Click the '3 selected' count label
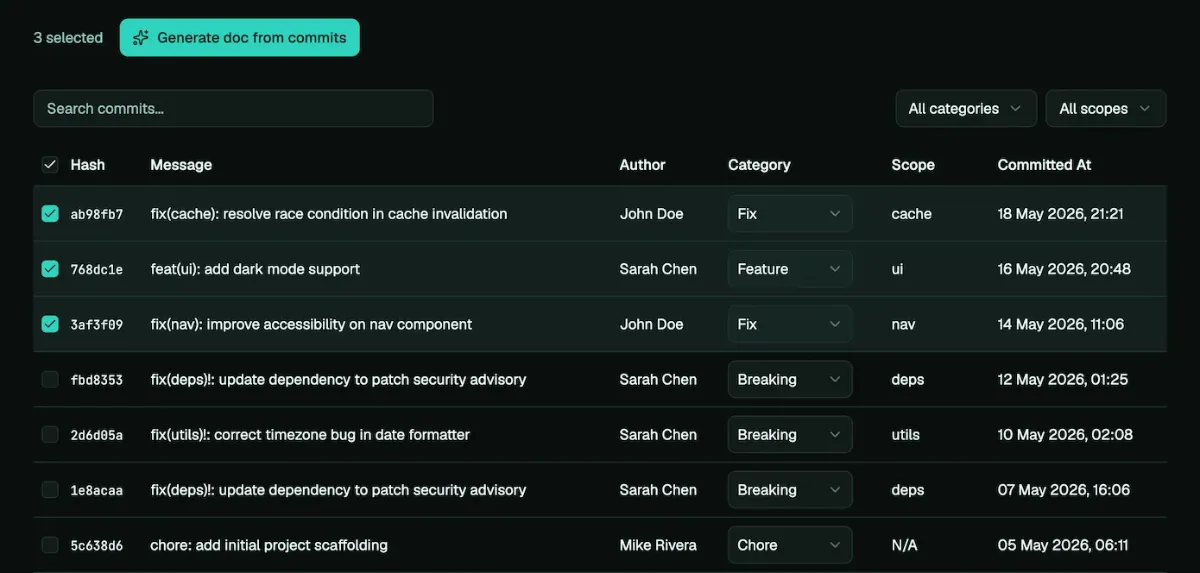 pos(68,38)
